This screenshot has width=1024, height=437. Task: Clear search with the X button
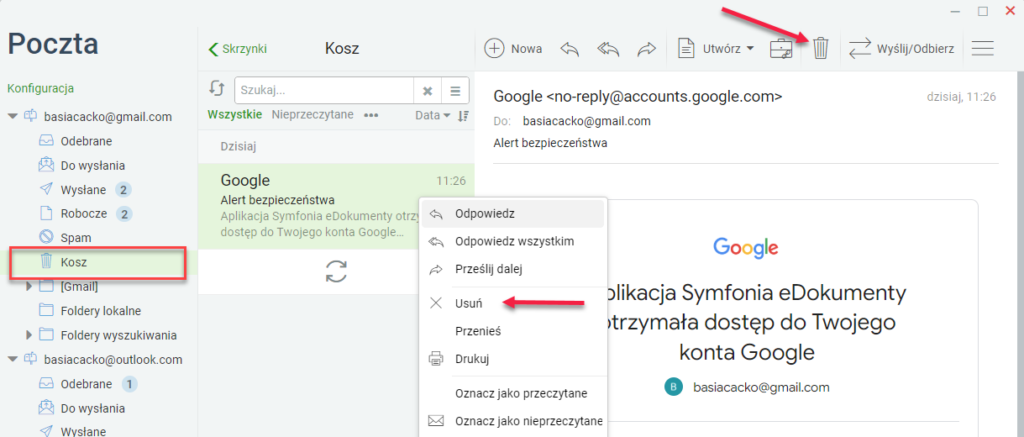point(428,90)
